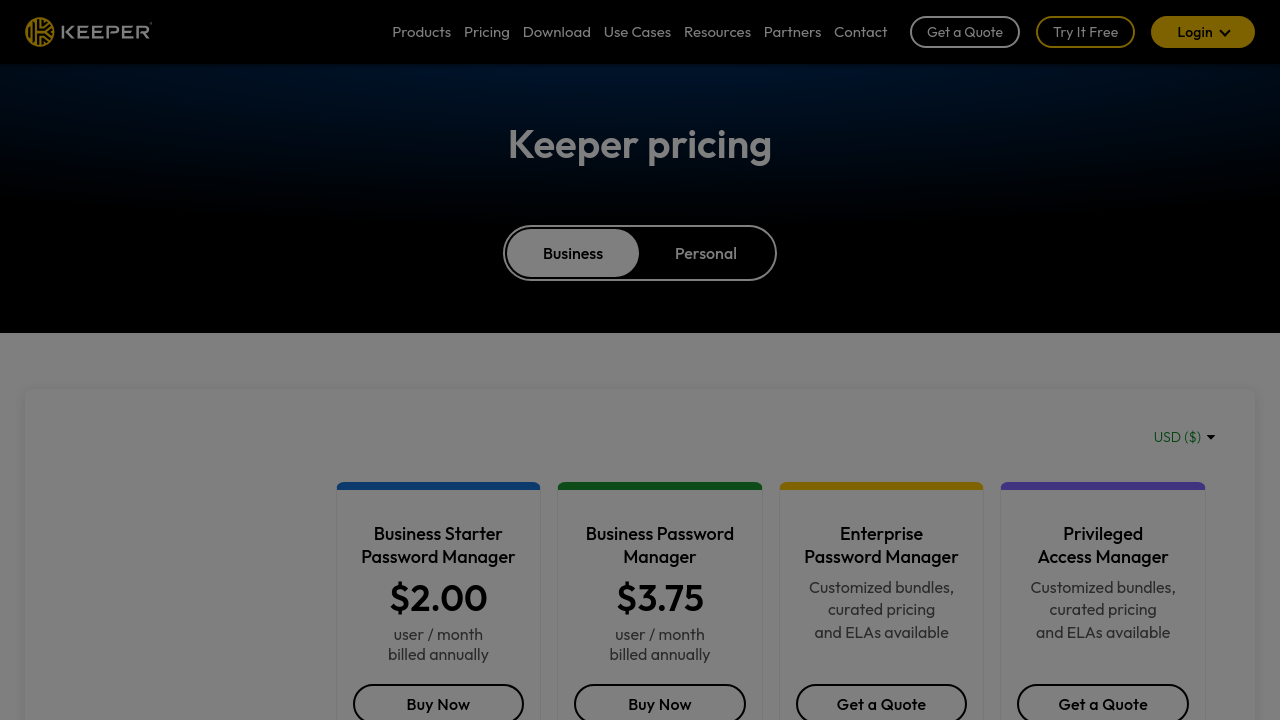The width and height of the screenshot is (1280, 720).
Task: Get a Quote for Enterprise Password Manager
Action: pyautogui.click(x=881, y=704)
